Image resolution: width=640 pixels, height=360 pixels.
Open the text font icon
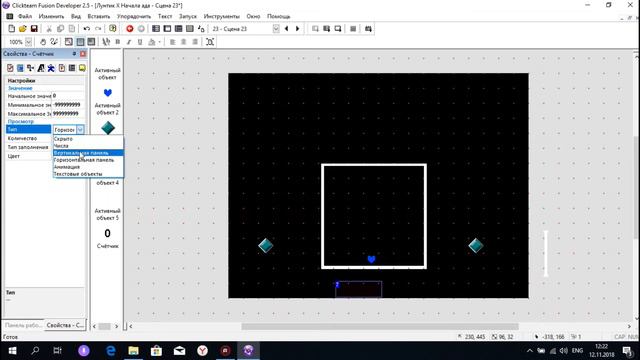tap(106, 42)
